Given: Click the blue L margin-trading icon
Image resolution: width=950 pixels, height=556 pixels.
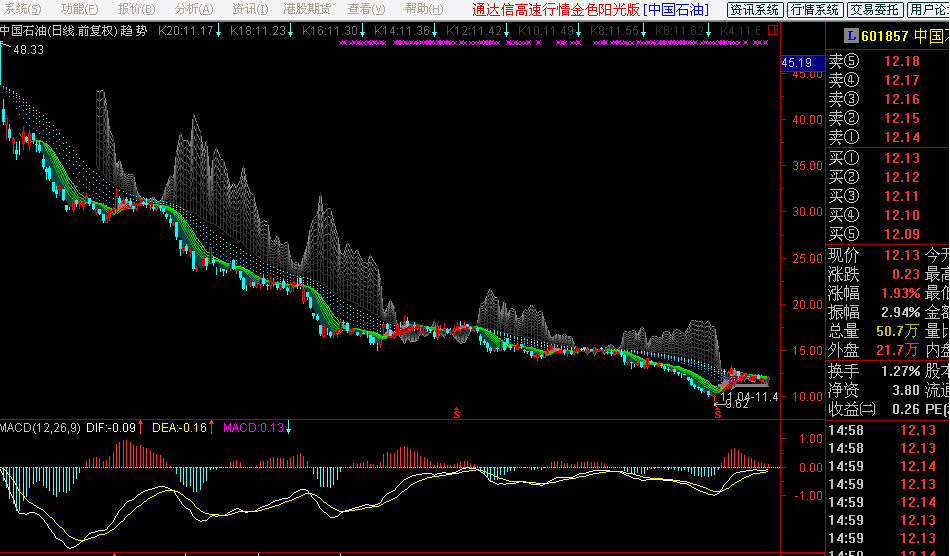Looking at the screenshot, I should coord(851,36).
